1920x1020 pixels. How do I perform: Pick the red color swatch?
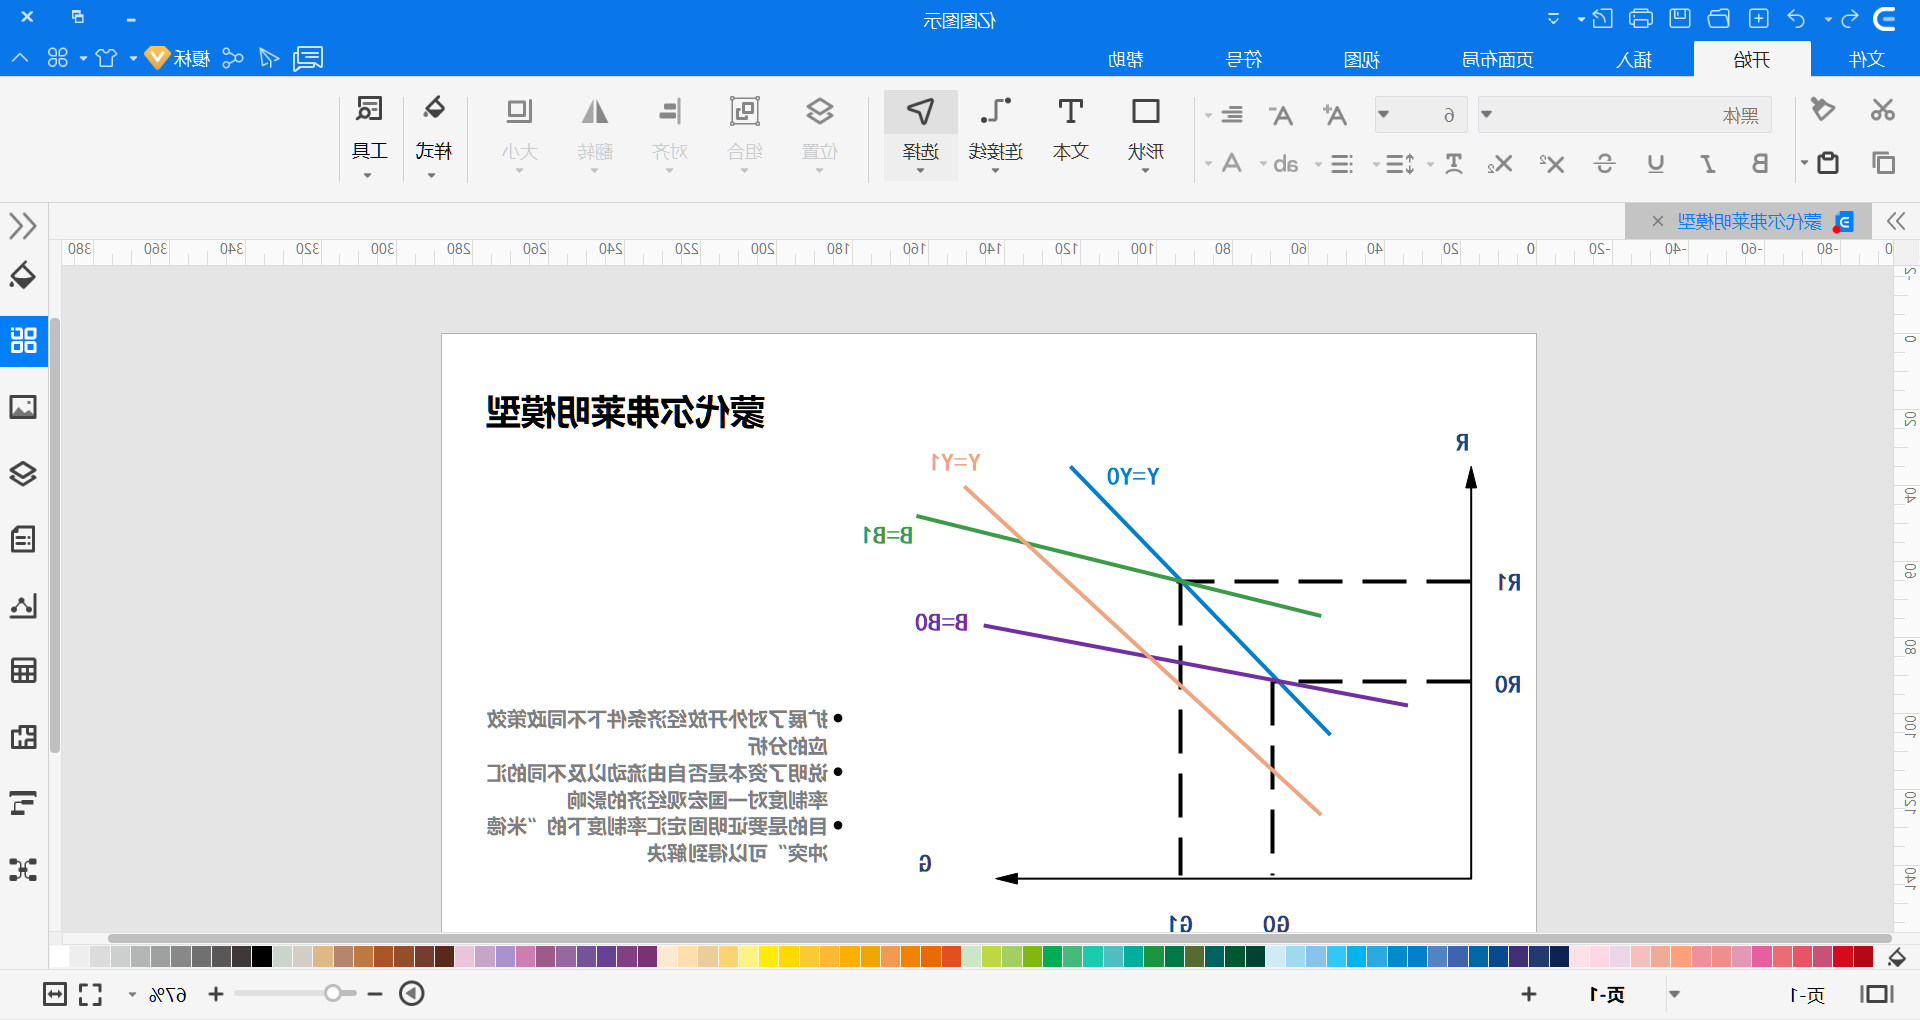[x=1843, y=956]
